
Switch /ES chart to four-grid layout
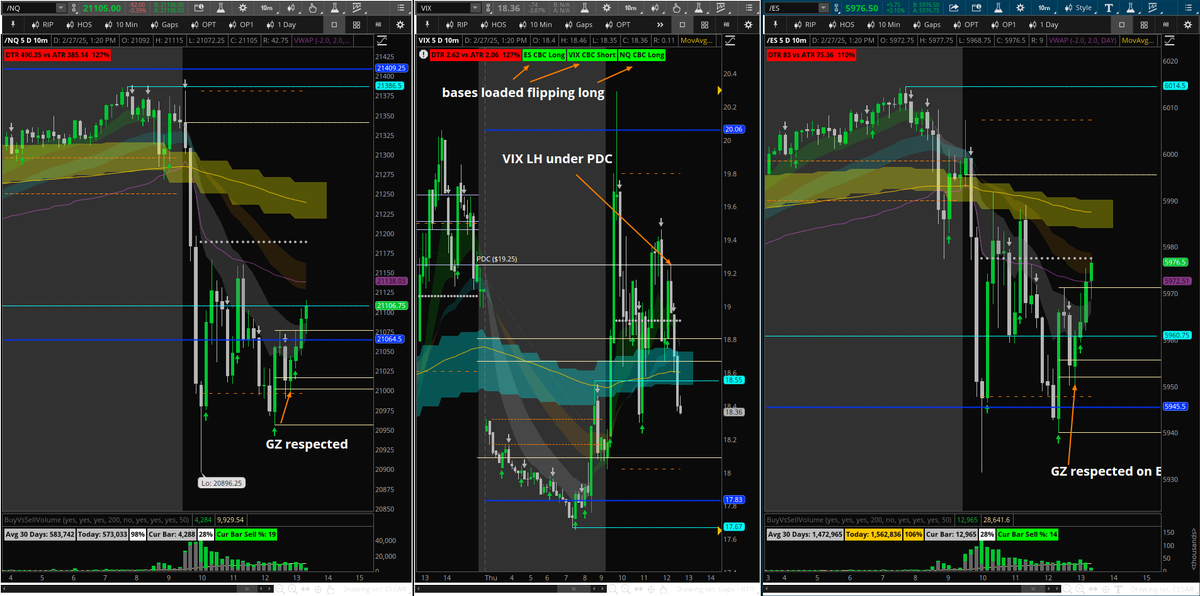click(1144, 25)
